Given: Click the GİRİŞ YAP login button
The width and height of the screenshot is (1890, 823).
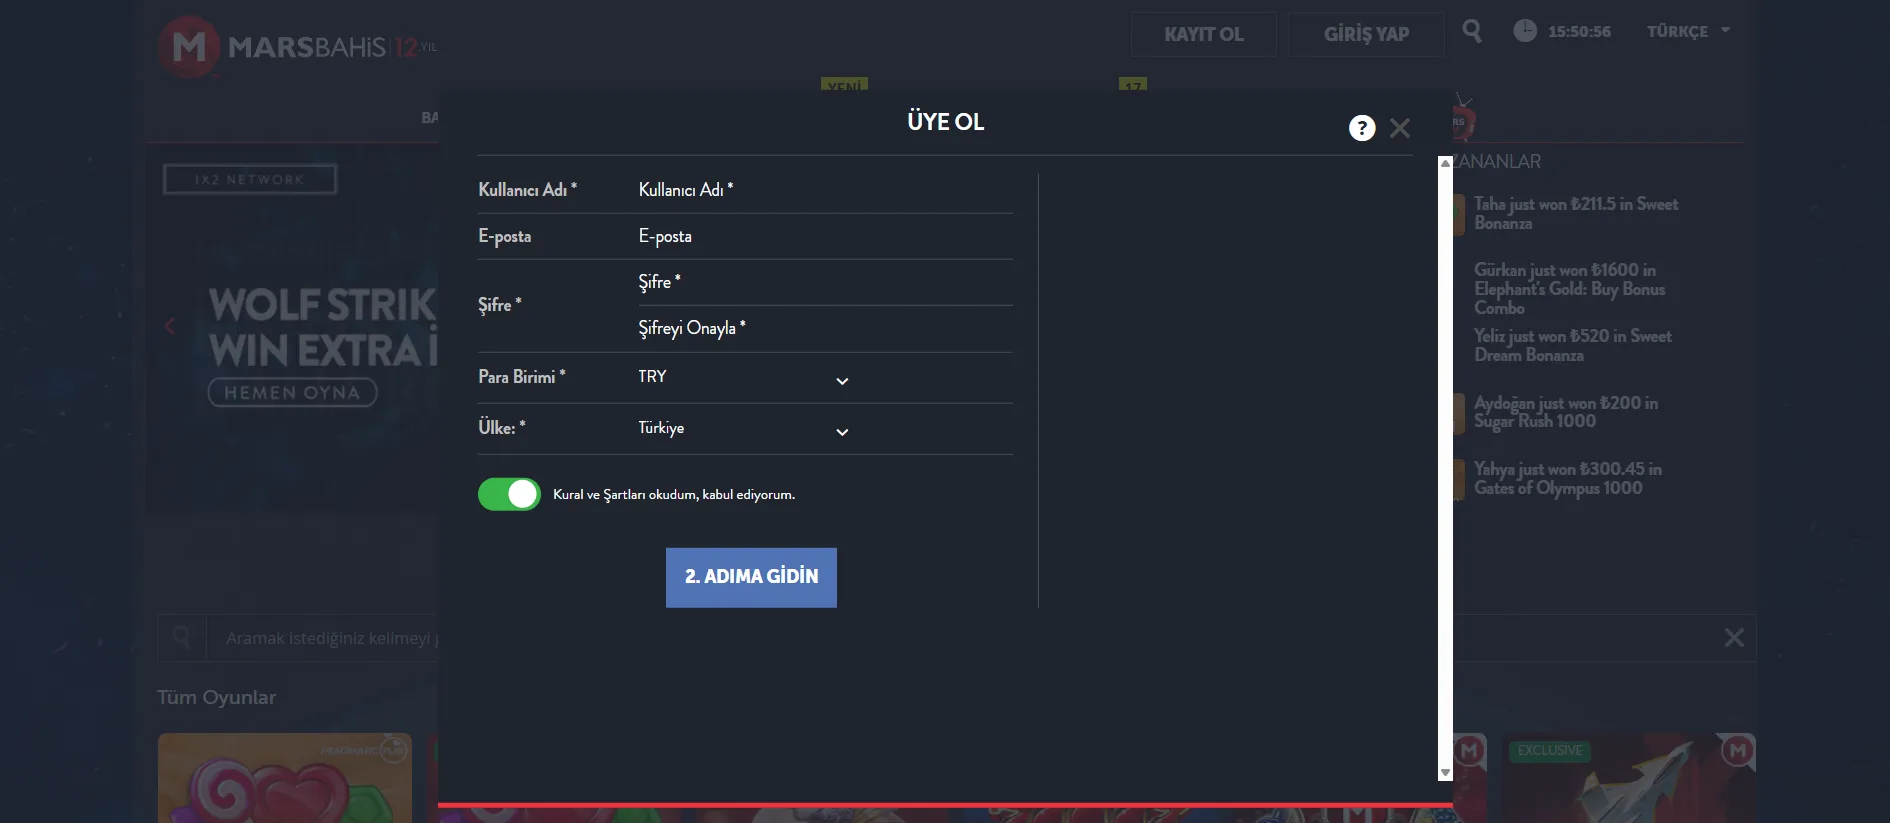Looking at the screenshot, I should pyautogui.click(x=1366, y=34).
